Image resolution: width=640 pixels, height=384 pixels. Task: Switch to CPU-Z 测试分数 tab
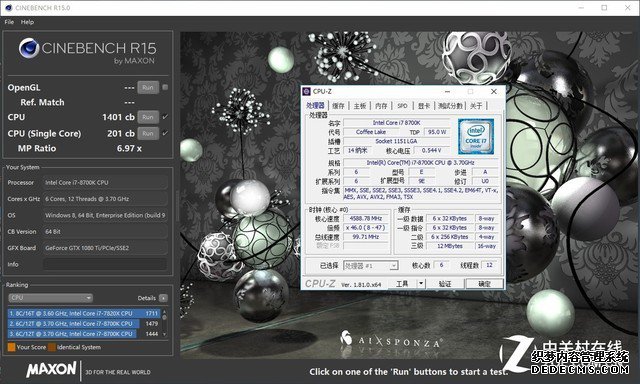tap(450, 106)
